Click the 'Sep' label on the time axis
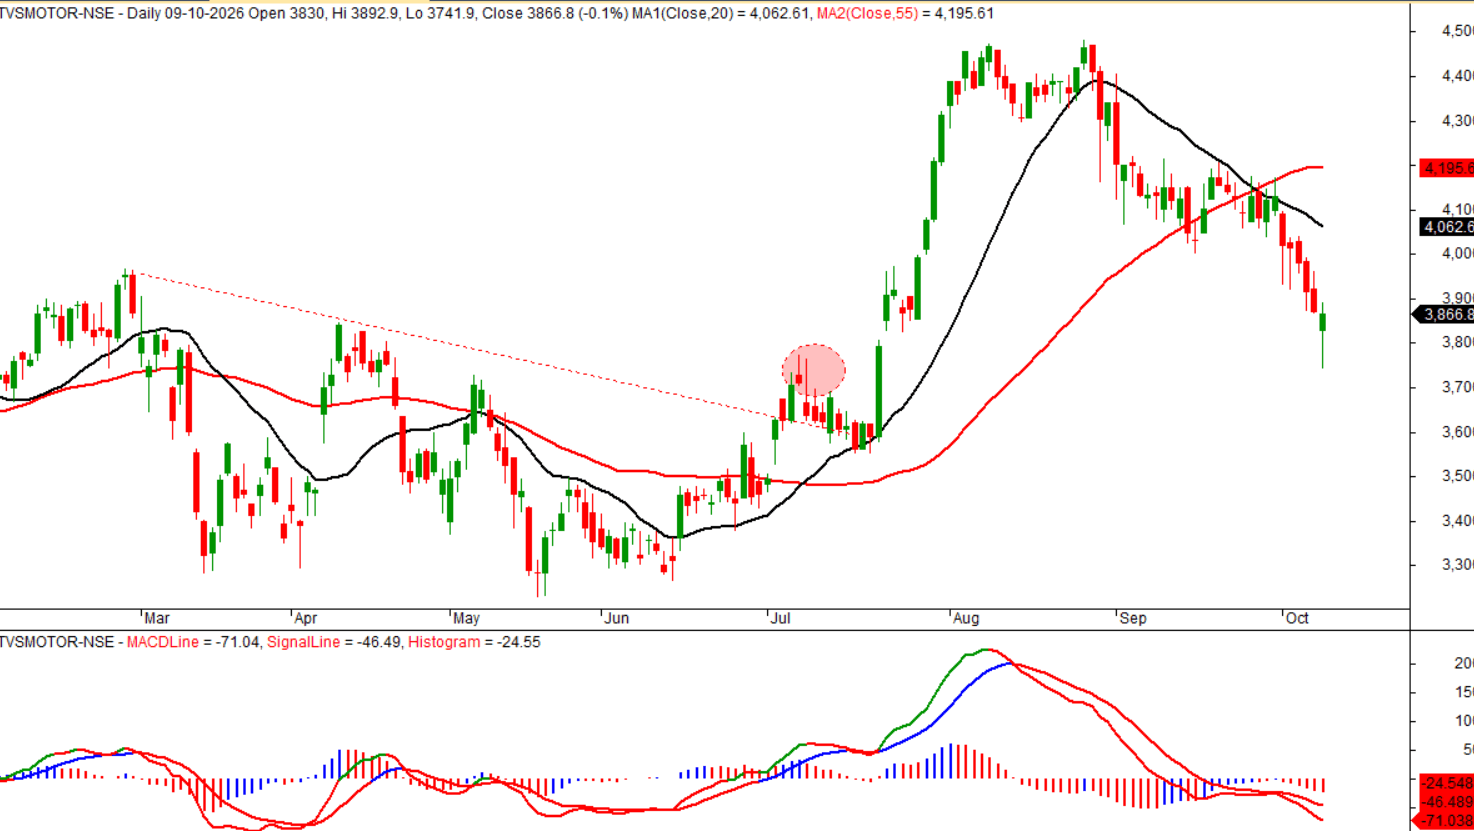 coord(1133,618)
